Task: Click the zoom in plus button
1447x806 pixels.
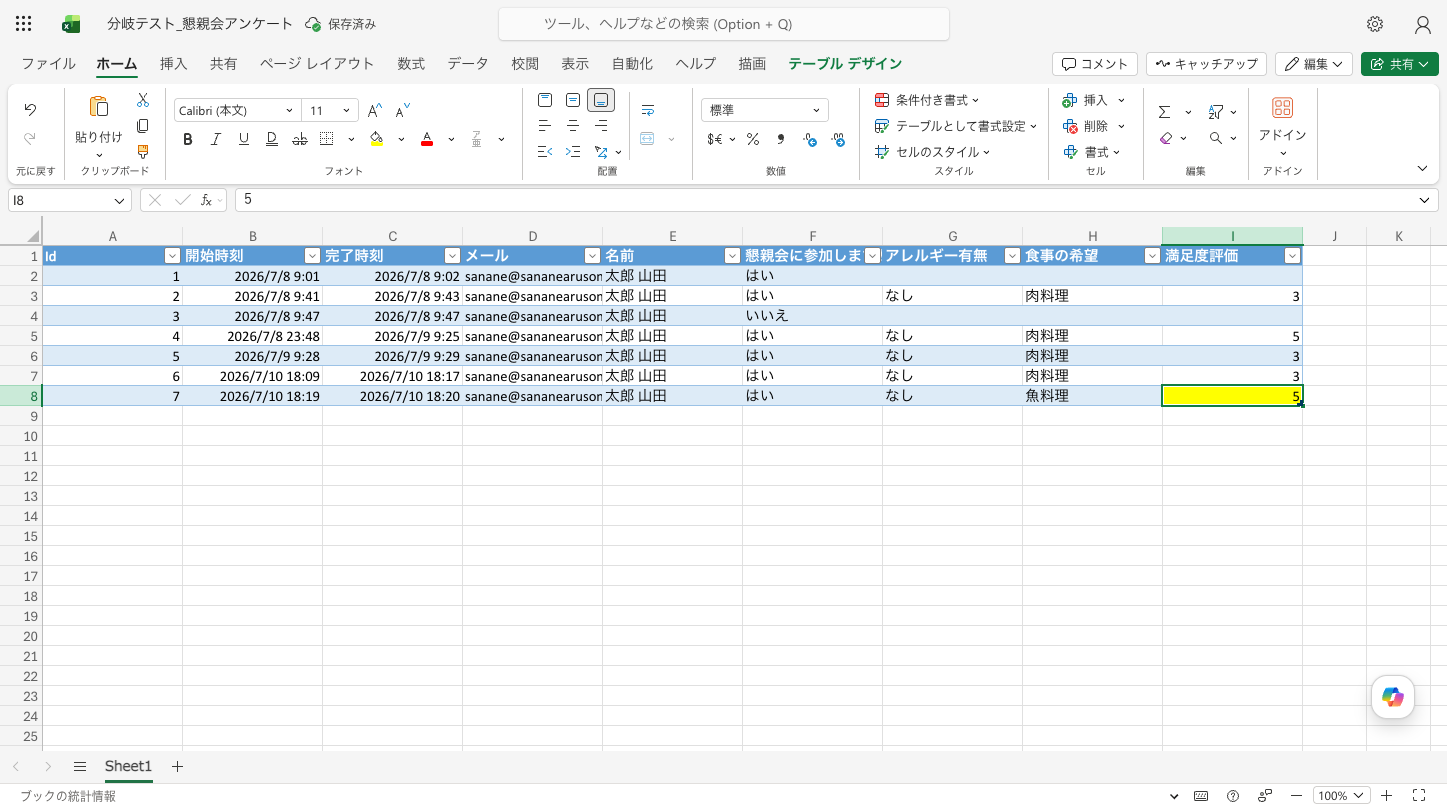Action: pos(1386,796)
